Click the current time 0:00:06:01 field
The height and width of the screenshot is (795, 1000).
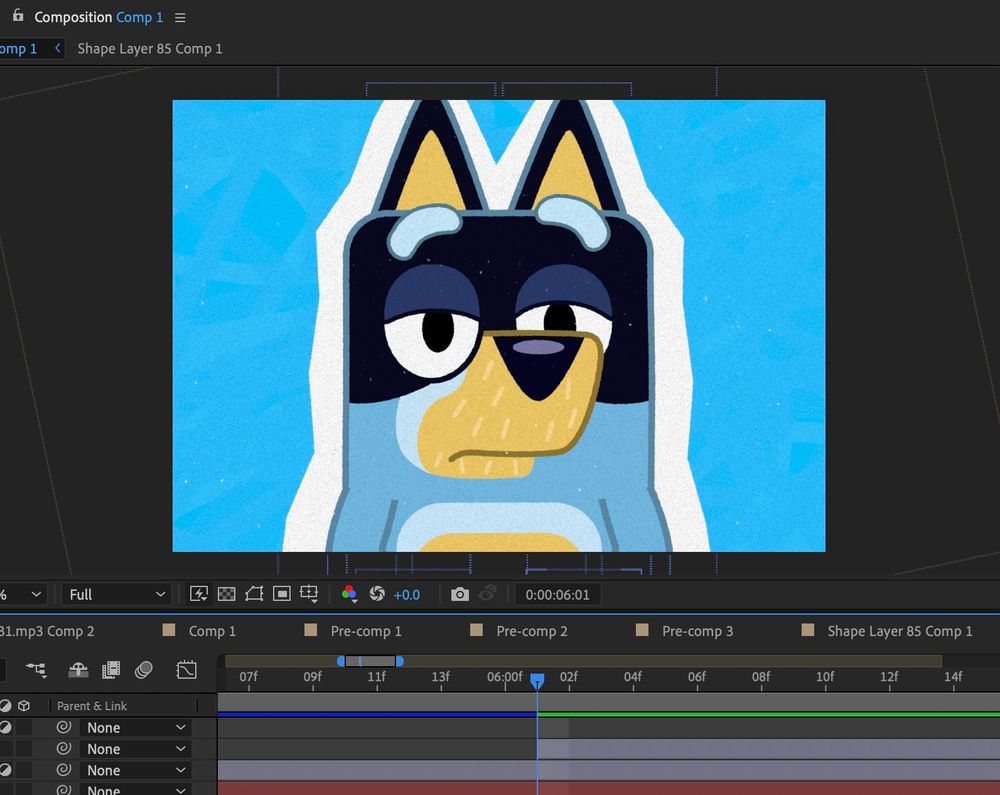(x=558, y=594)
